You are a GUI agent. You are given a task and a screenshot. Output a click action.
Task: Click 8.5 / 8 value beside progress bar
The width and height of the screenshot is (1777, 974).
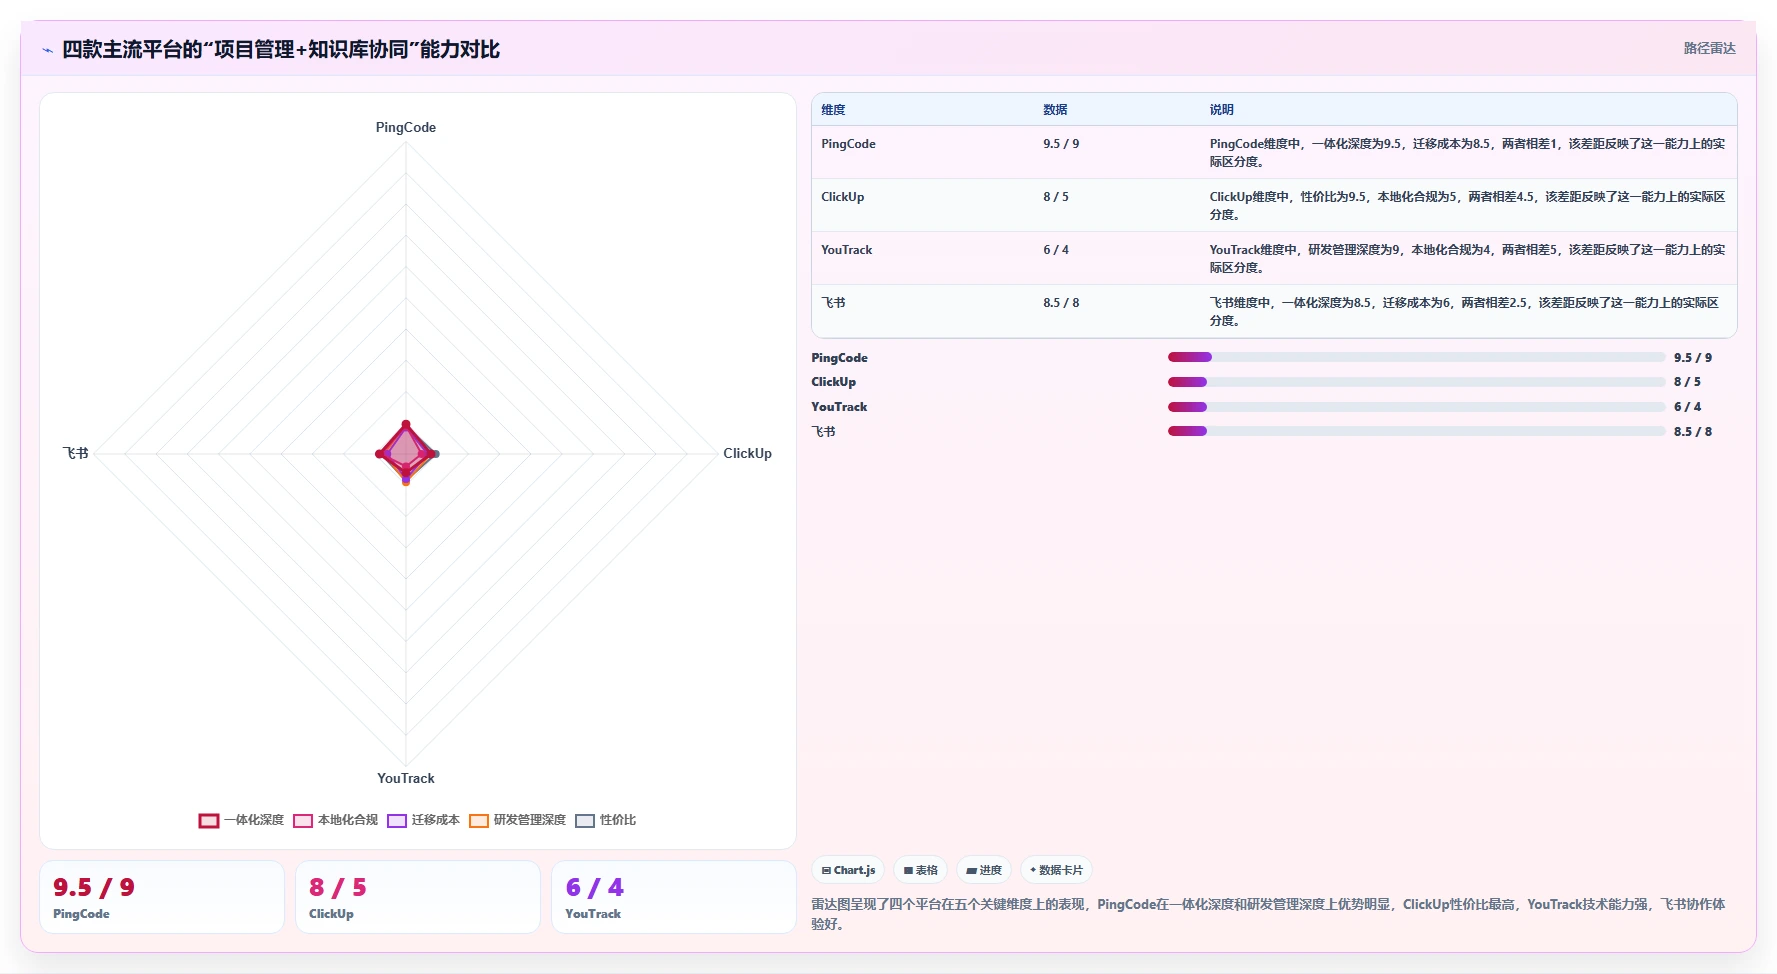(x=1693, y=432)
